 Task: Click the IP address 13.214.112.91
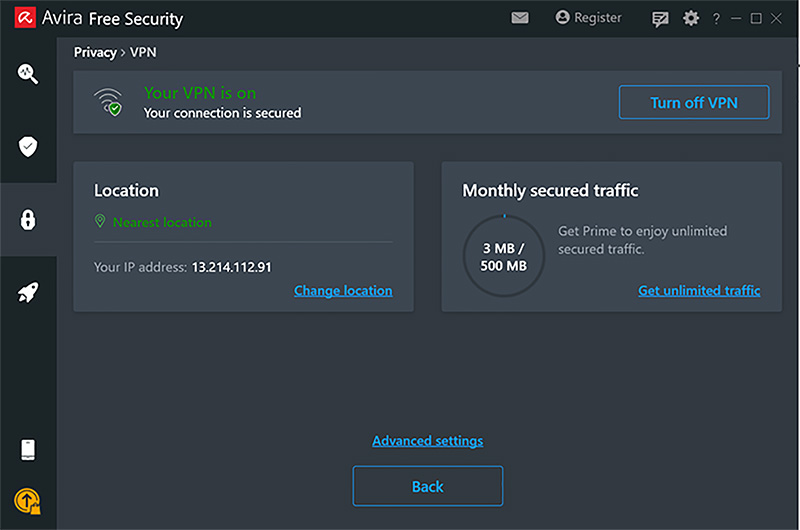click(x=232, y=267)
